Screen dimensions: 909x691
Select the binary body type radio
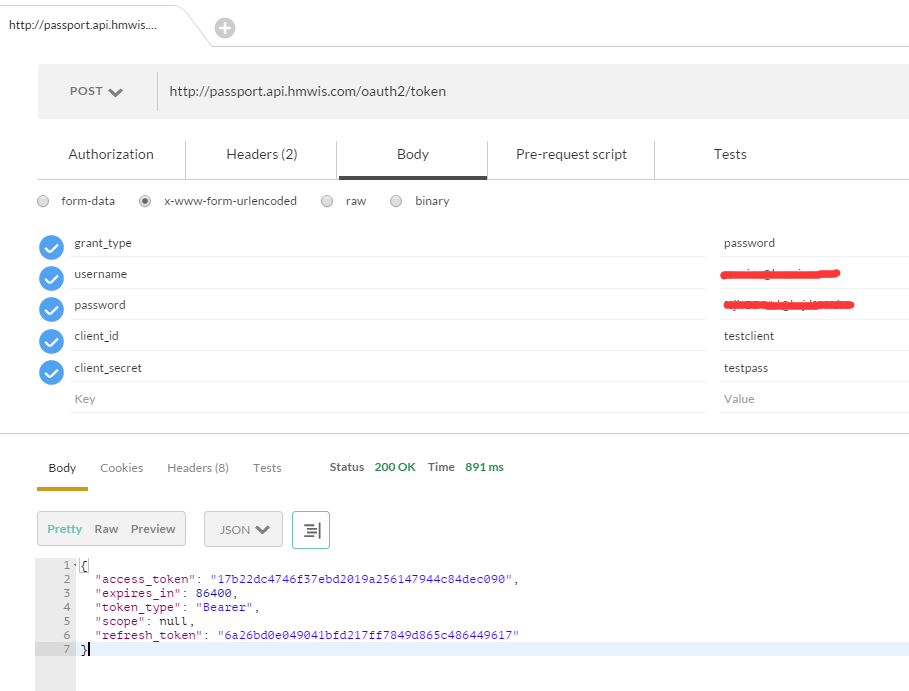pos(396,201)
